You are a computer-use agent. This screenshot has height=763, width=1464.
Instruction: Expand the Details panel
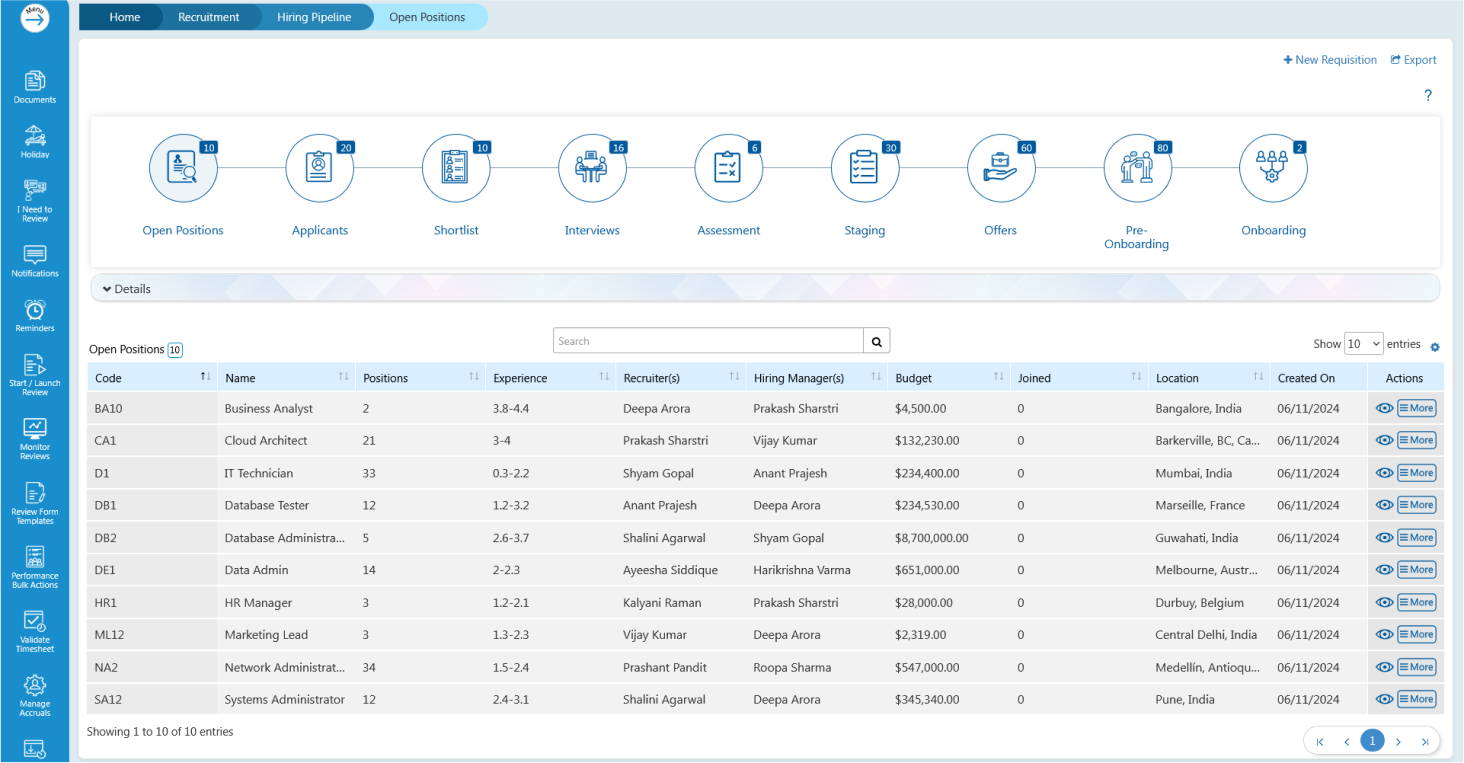pyautogui.click(x=127, y=289)
